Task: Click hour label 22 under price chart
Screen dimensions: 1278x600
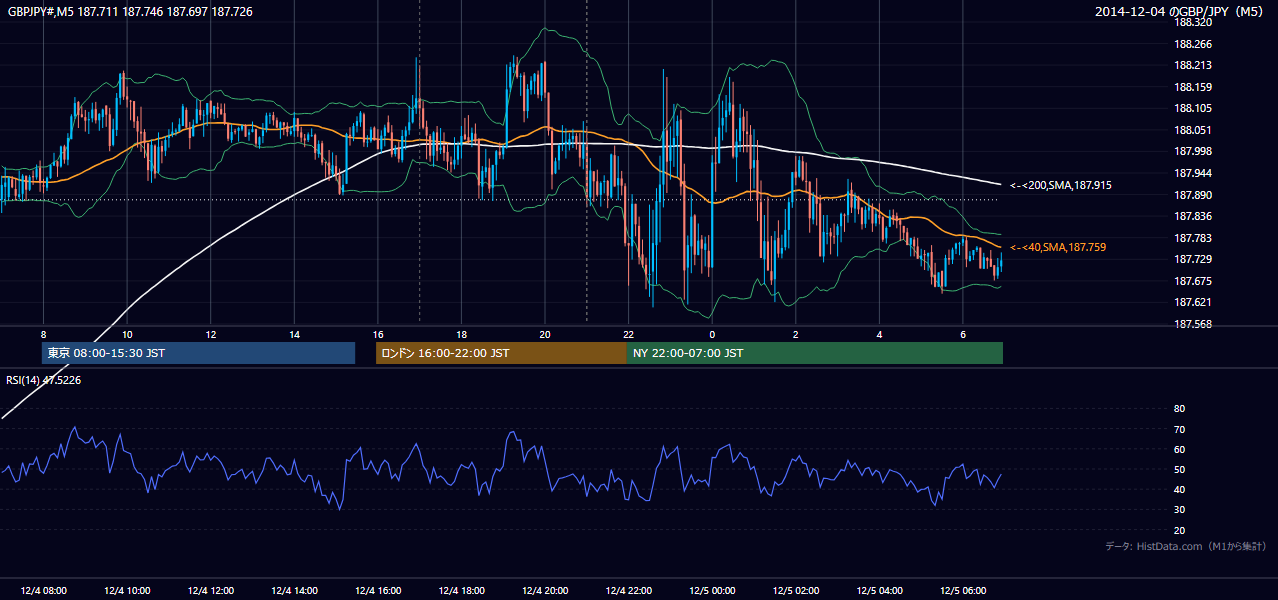Action: [x=628, y=334]
